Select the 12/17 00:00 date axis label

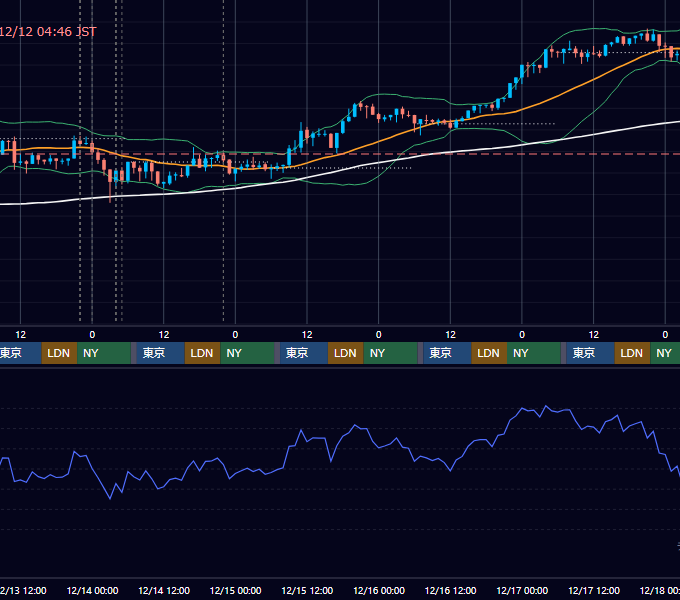point(522,590)
